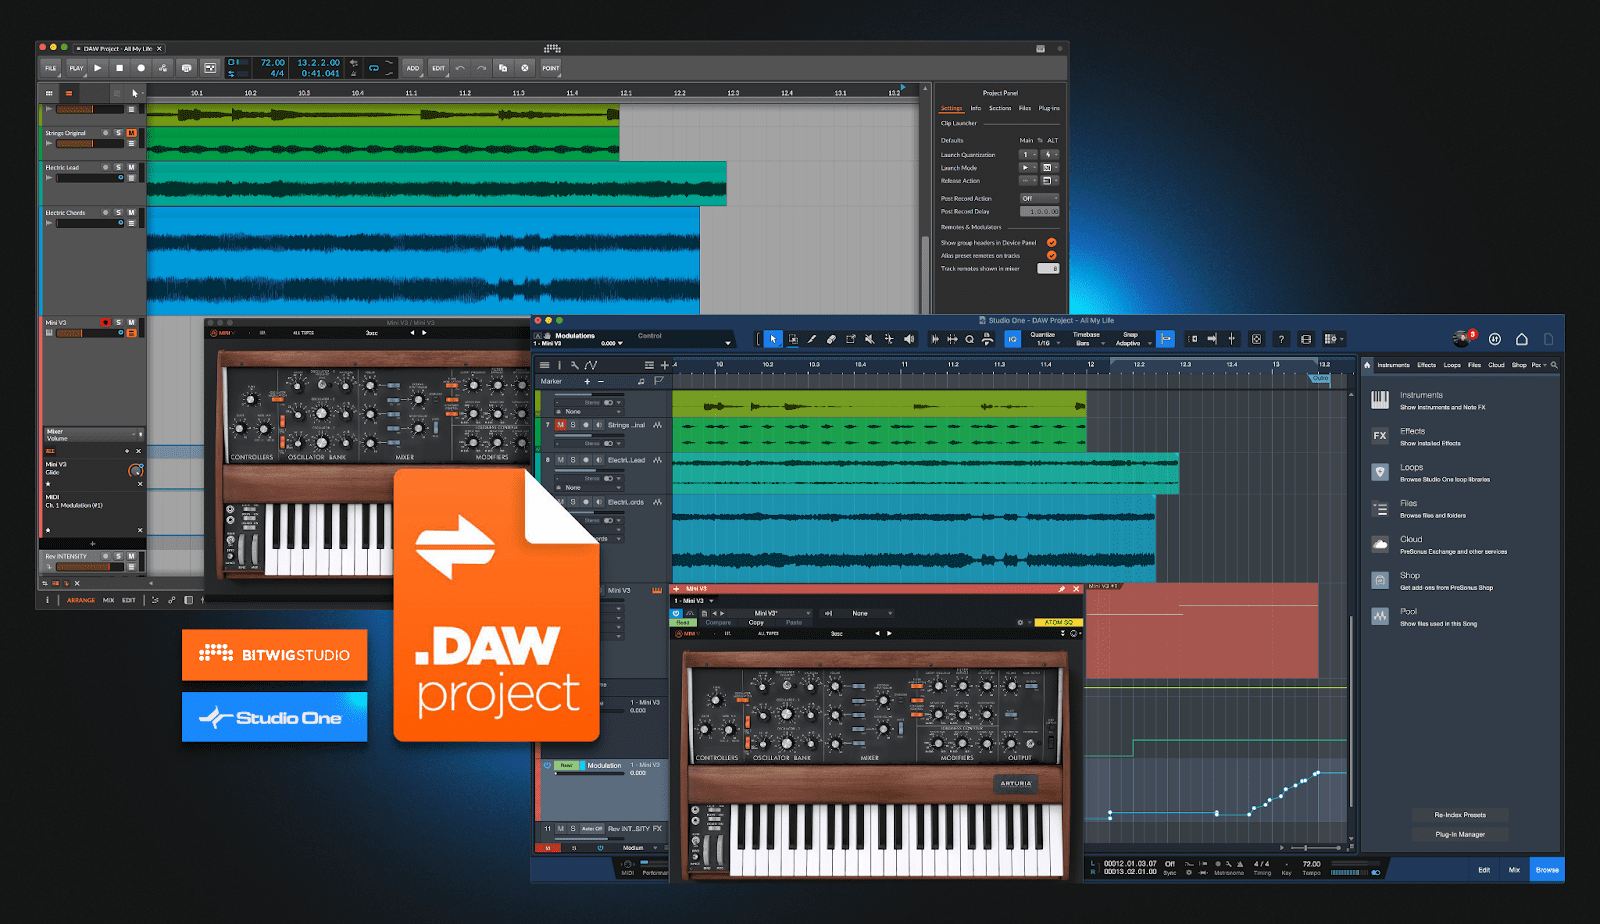Open the Instruments piano icon in browser
This screenshot has height=924, width=1600.
point(1380,400)
